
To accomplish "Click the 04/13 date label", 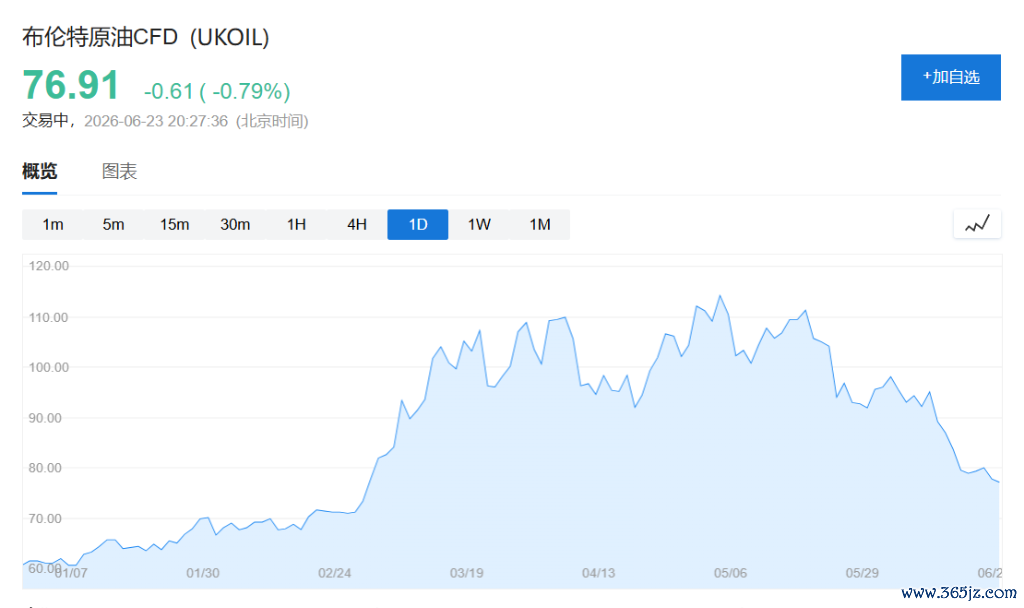I will (x=598, y=573).
